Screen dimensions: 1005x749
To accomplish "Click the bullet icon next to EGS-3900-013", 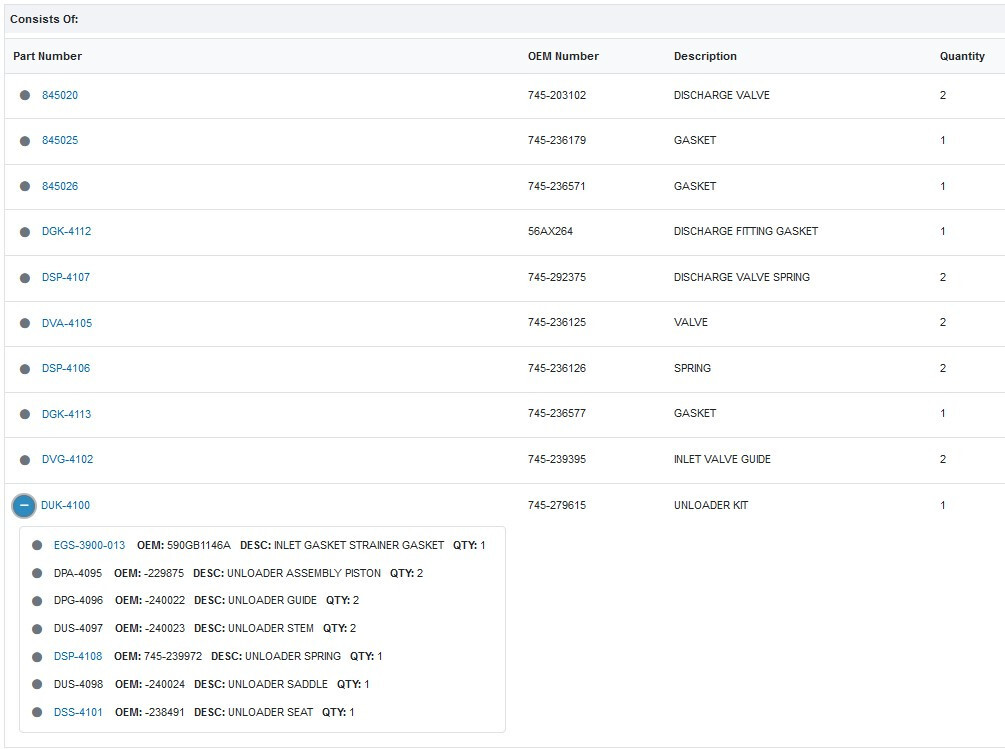I will pos(37,545).
